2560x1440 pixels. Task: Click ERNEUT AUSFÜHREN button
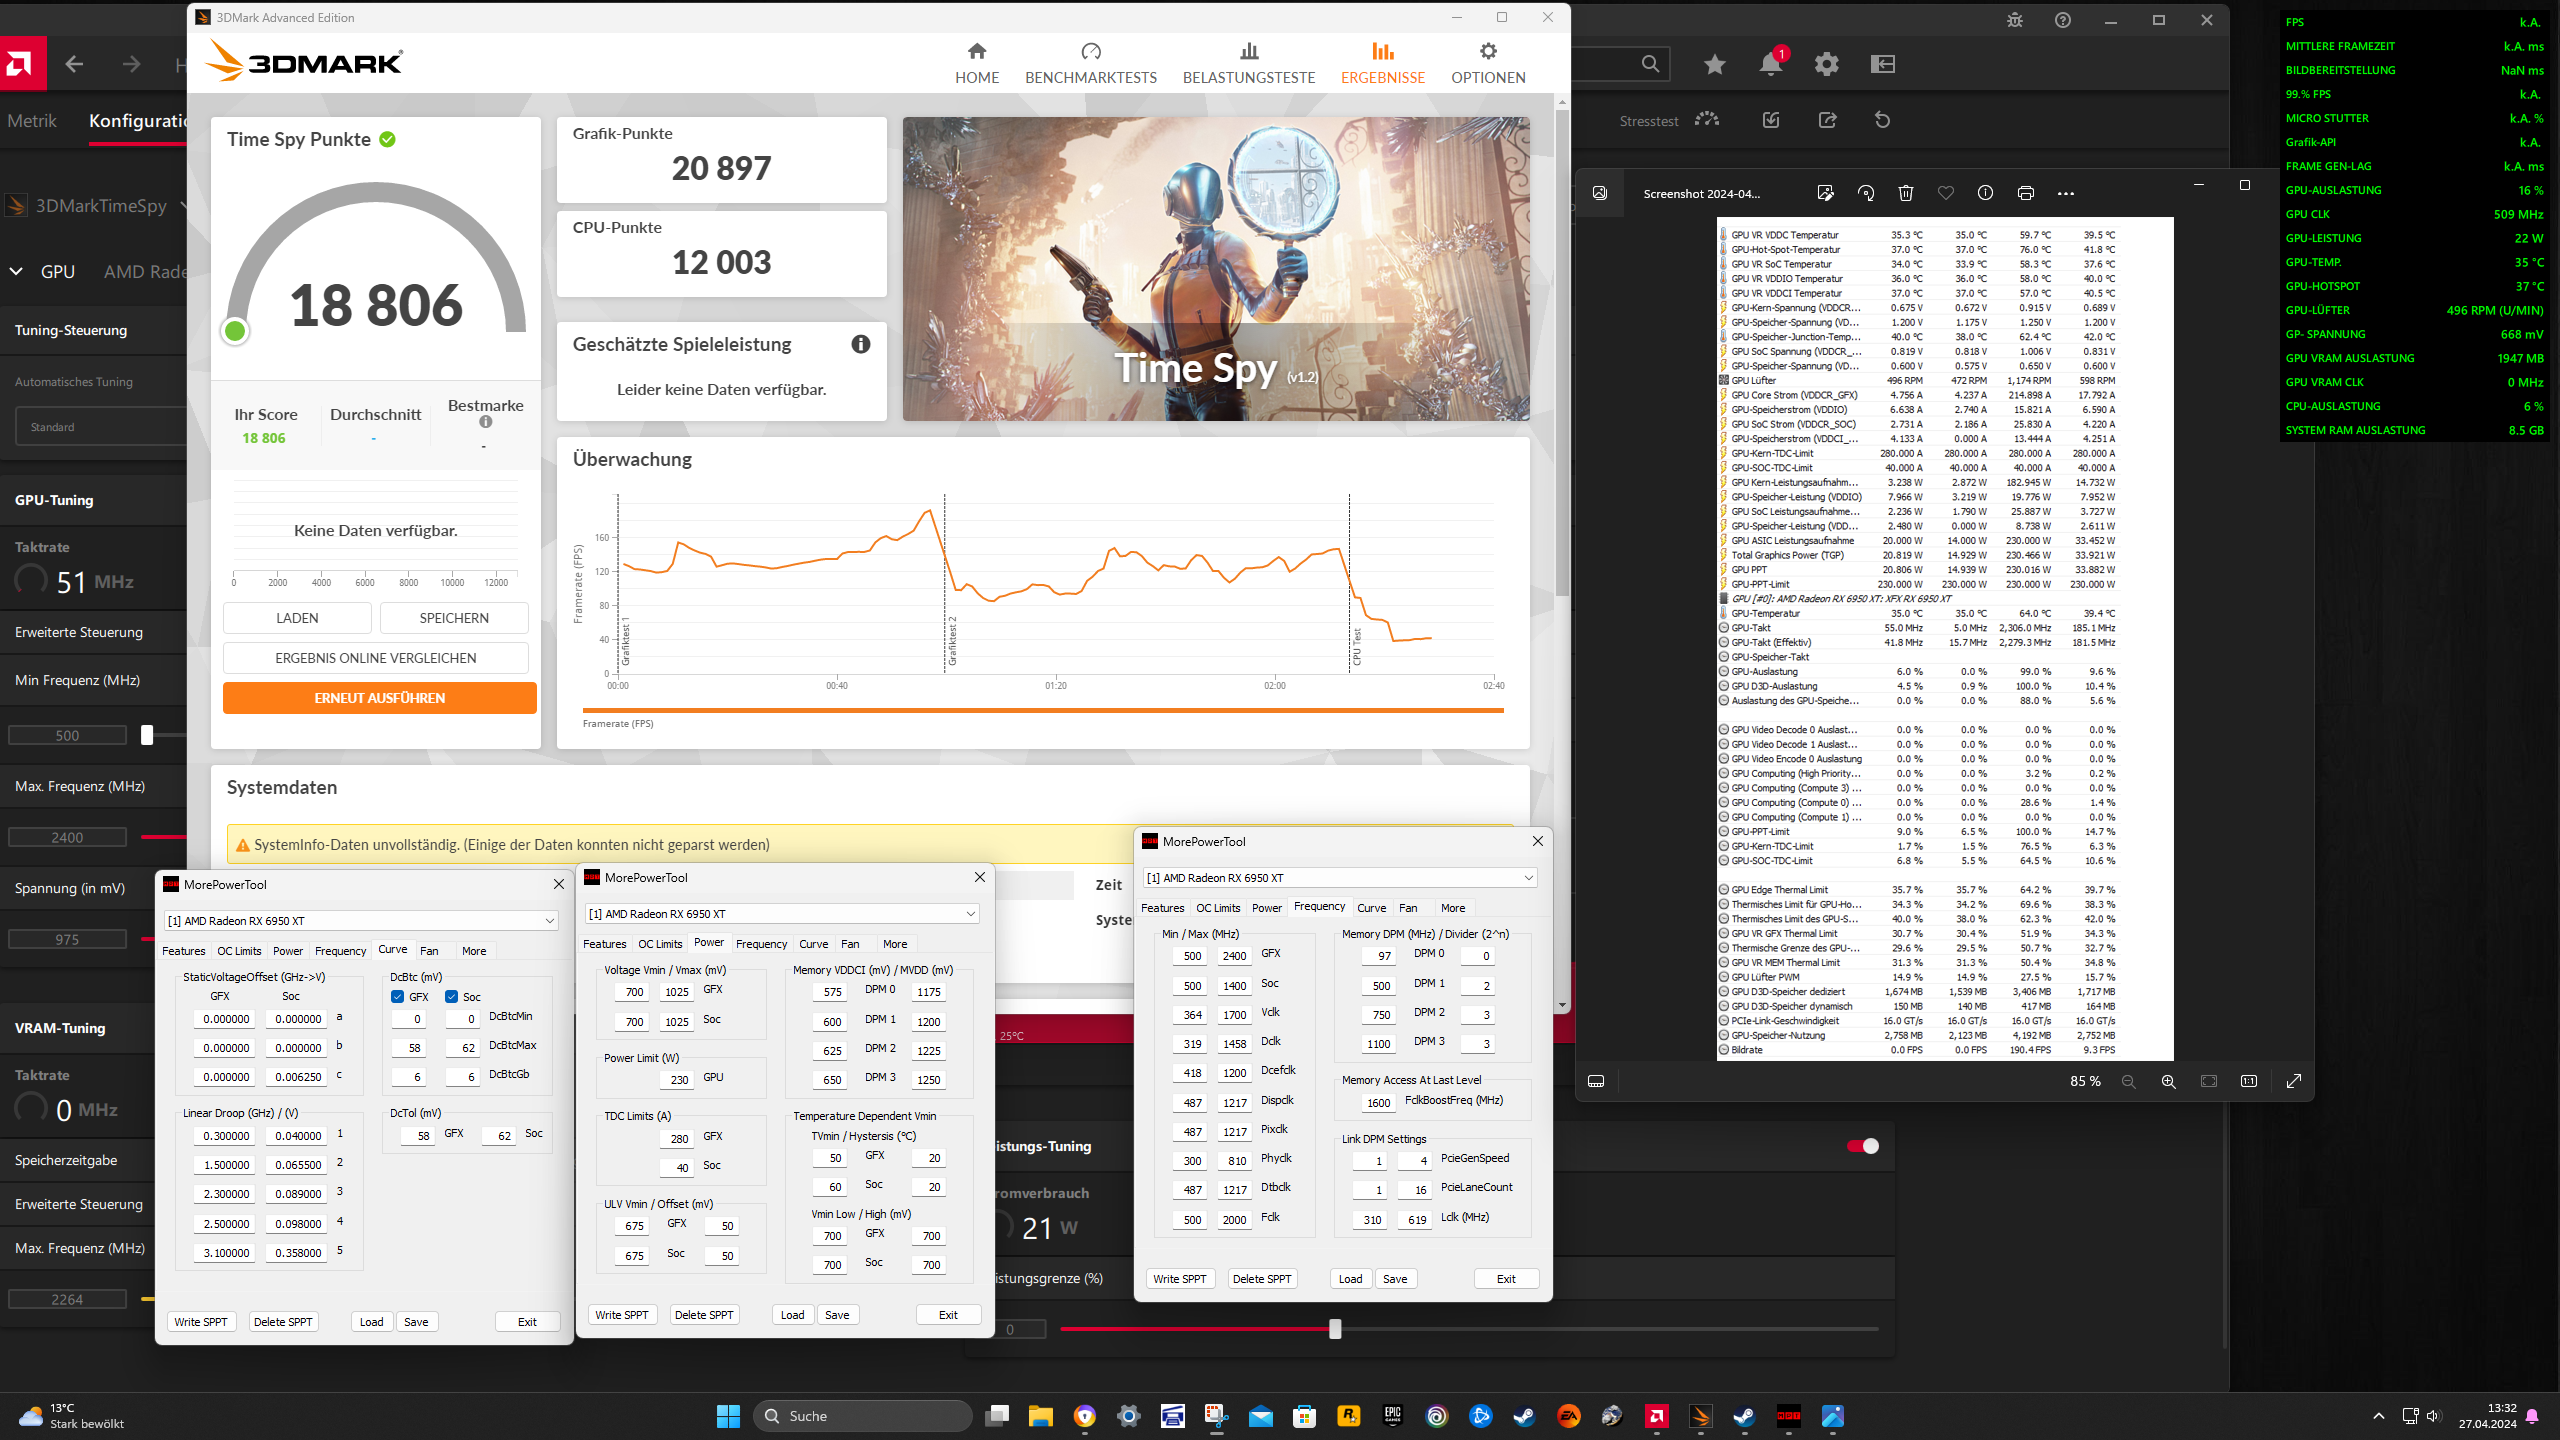[379, 698]
